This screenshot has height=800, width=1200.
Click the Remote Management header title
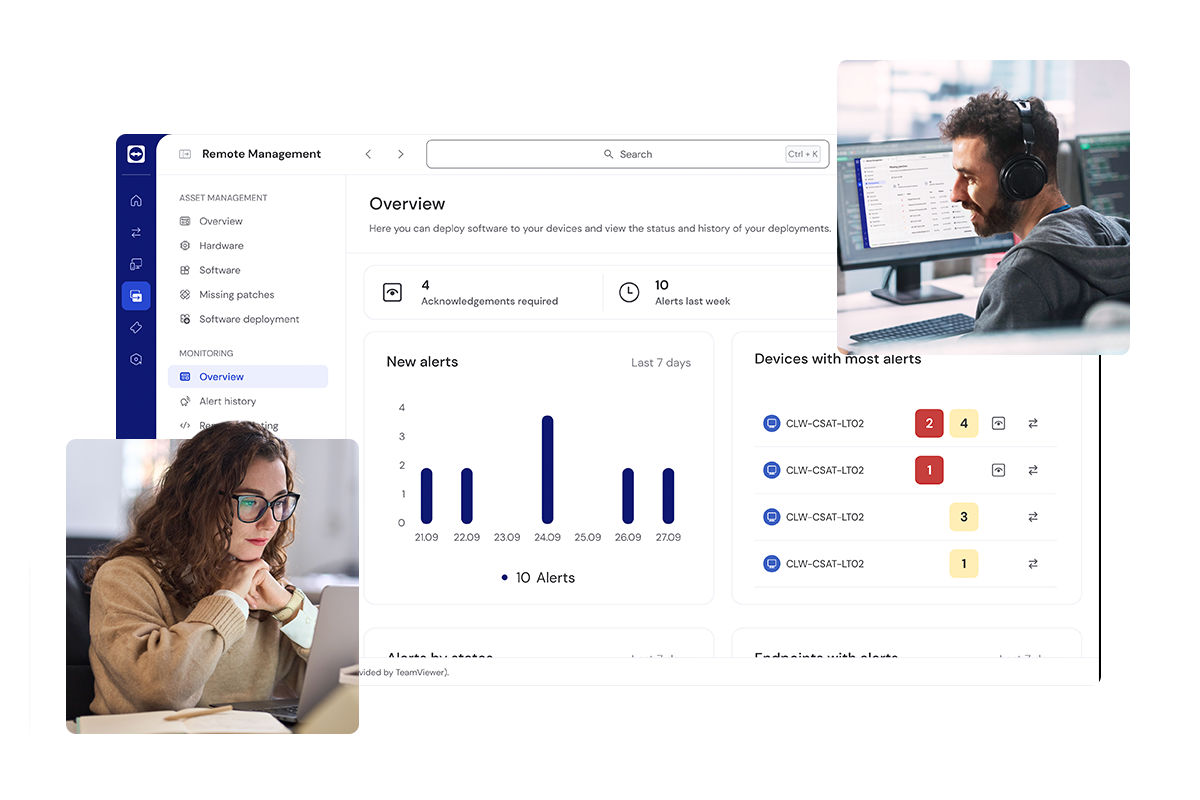click(x=262, y=154)
